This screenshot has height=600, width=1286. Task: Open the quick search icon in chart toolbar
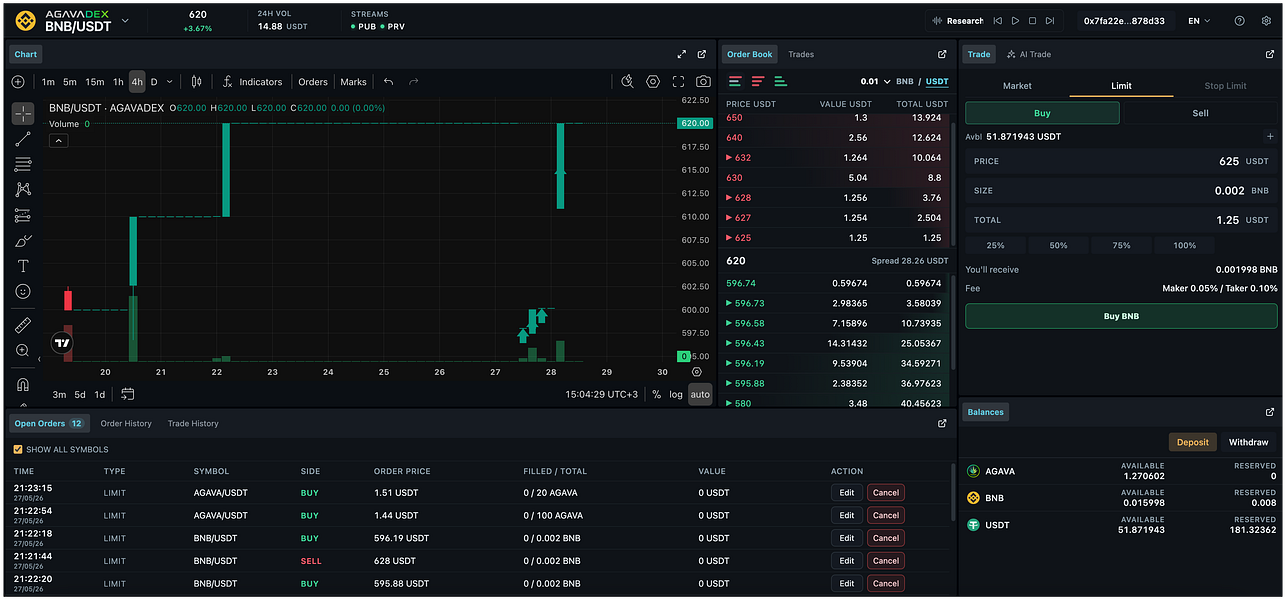coord(627,82)
